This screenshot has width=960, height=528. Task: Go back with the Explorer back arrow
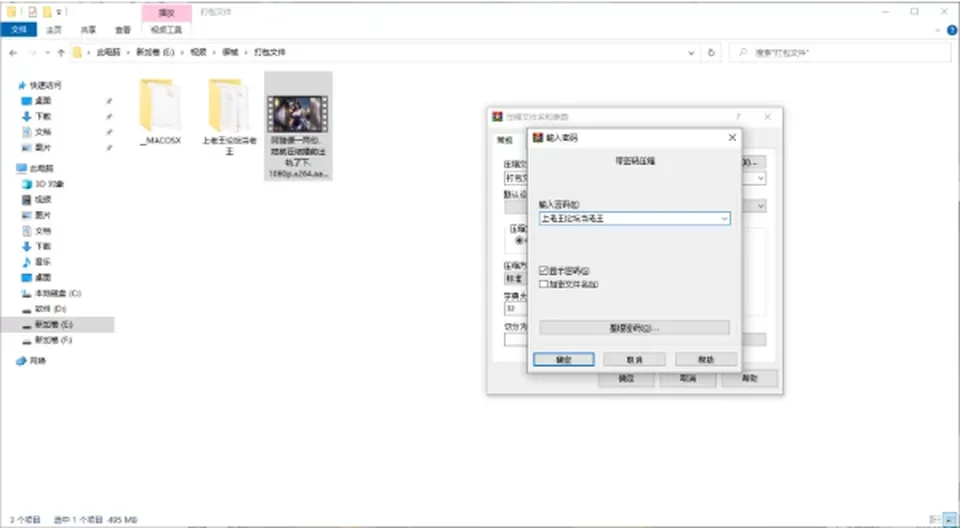click(x=13, y=53)
